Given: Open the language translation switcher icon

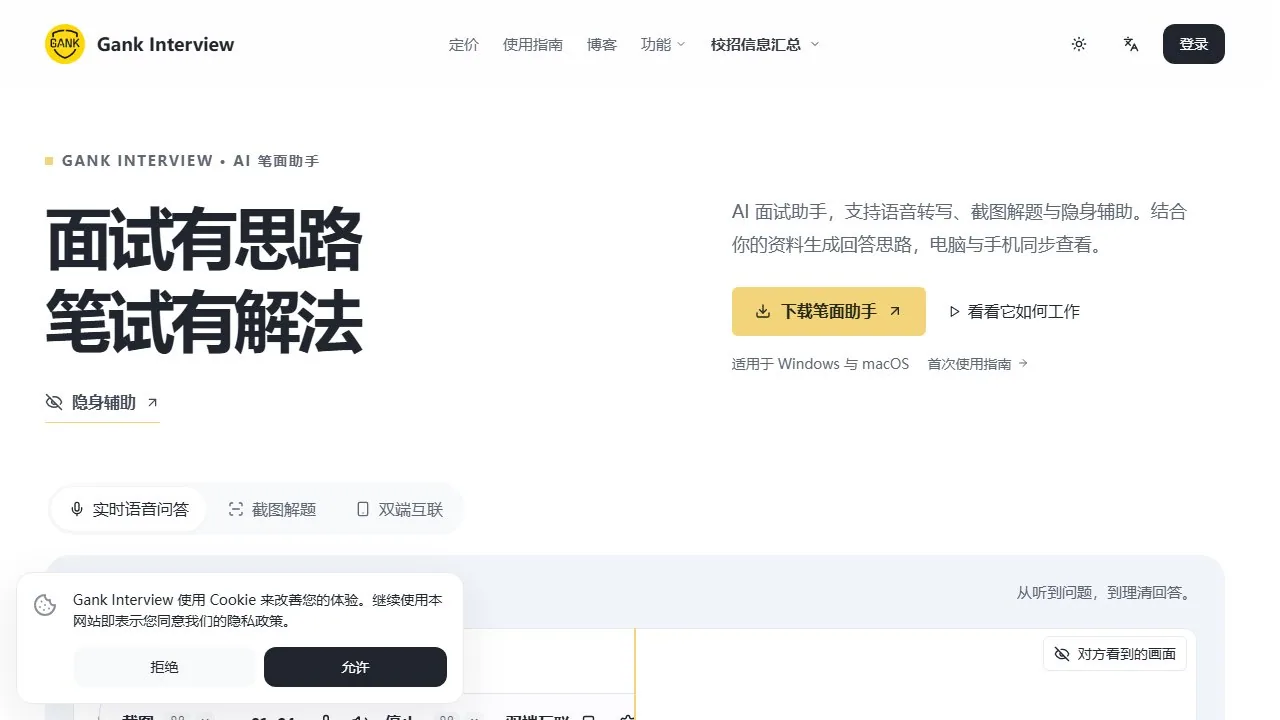Looking at the screenshot, I should click(1131, 44).
